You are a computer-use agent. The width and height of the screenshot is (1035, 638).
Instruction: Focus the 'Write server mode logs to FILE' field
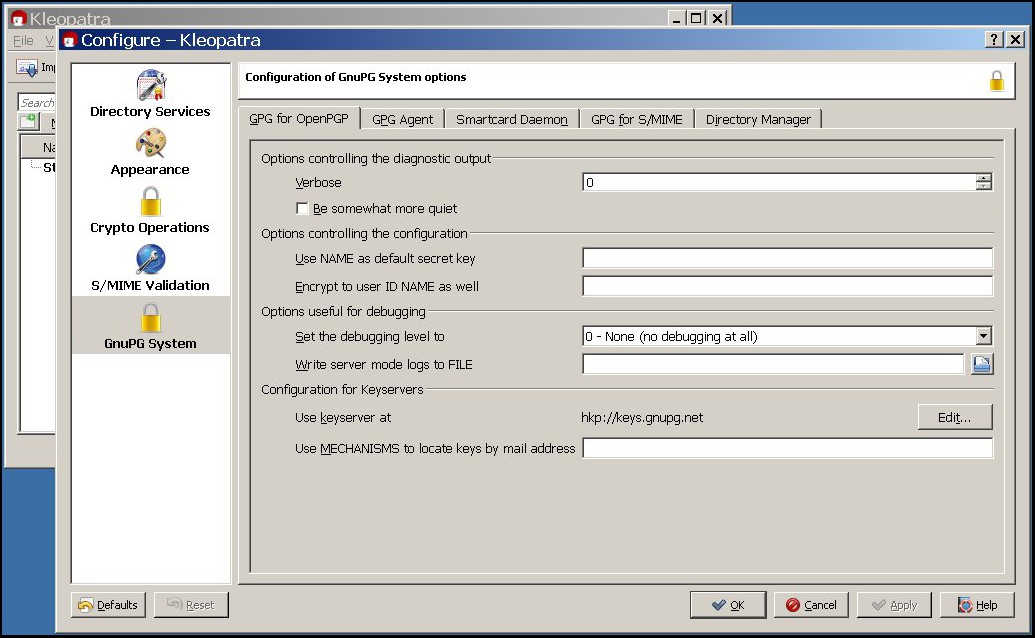[773, 364]
